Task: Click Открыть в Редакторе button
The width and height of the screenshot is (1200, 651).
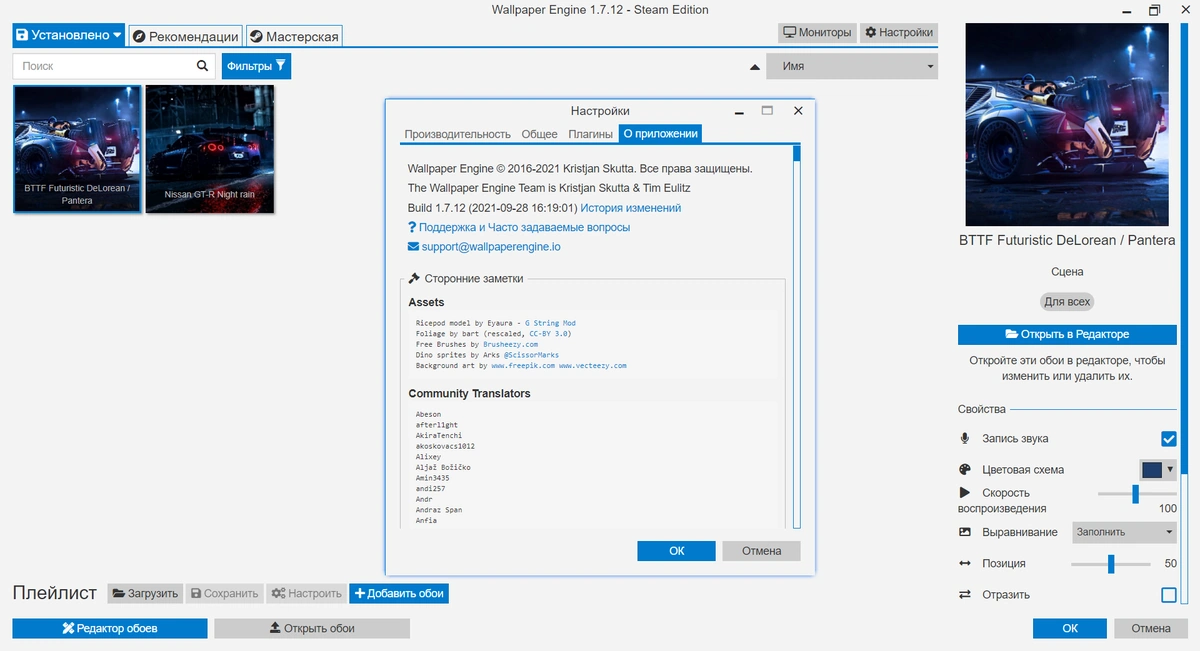Action: 1067,334
